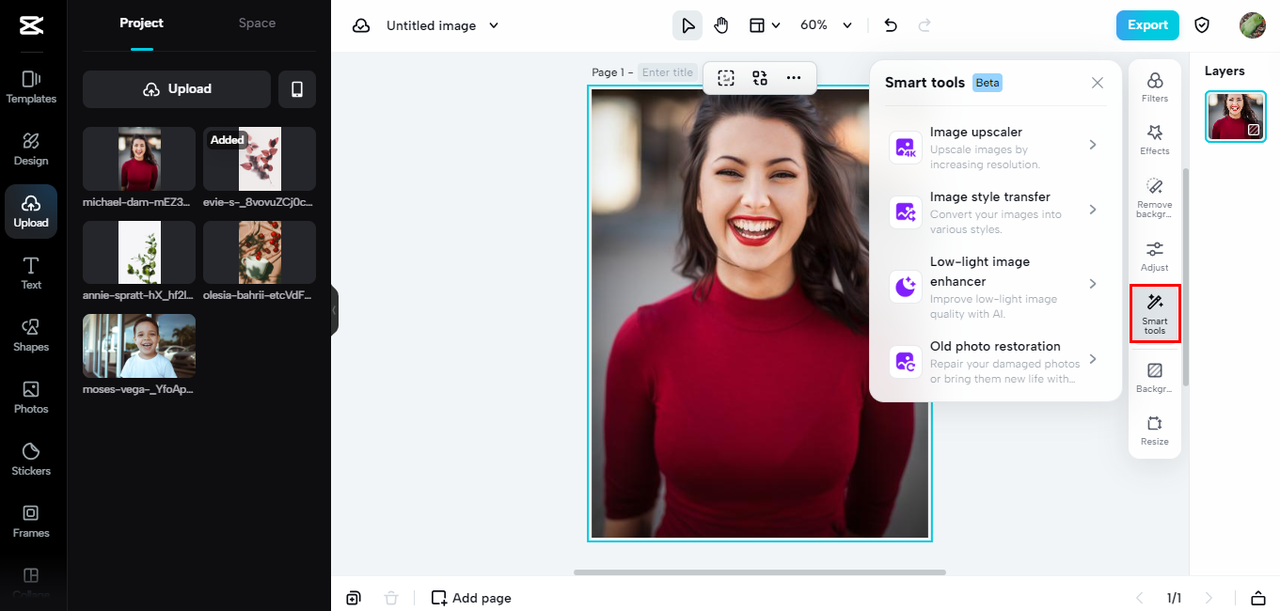This screenshot has width=1280, height=611.
Task: Click the replace image icon above canvas
Action: pyautogui.click(x=760, y=77)
